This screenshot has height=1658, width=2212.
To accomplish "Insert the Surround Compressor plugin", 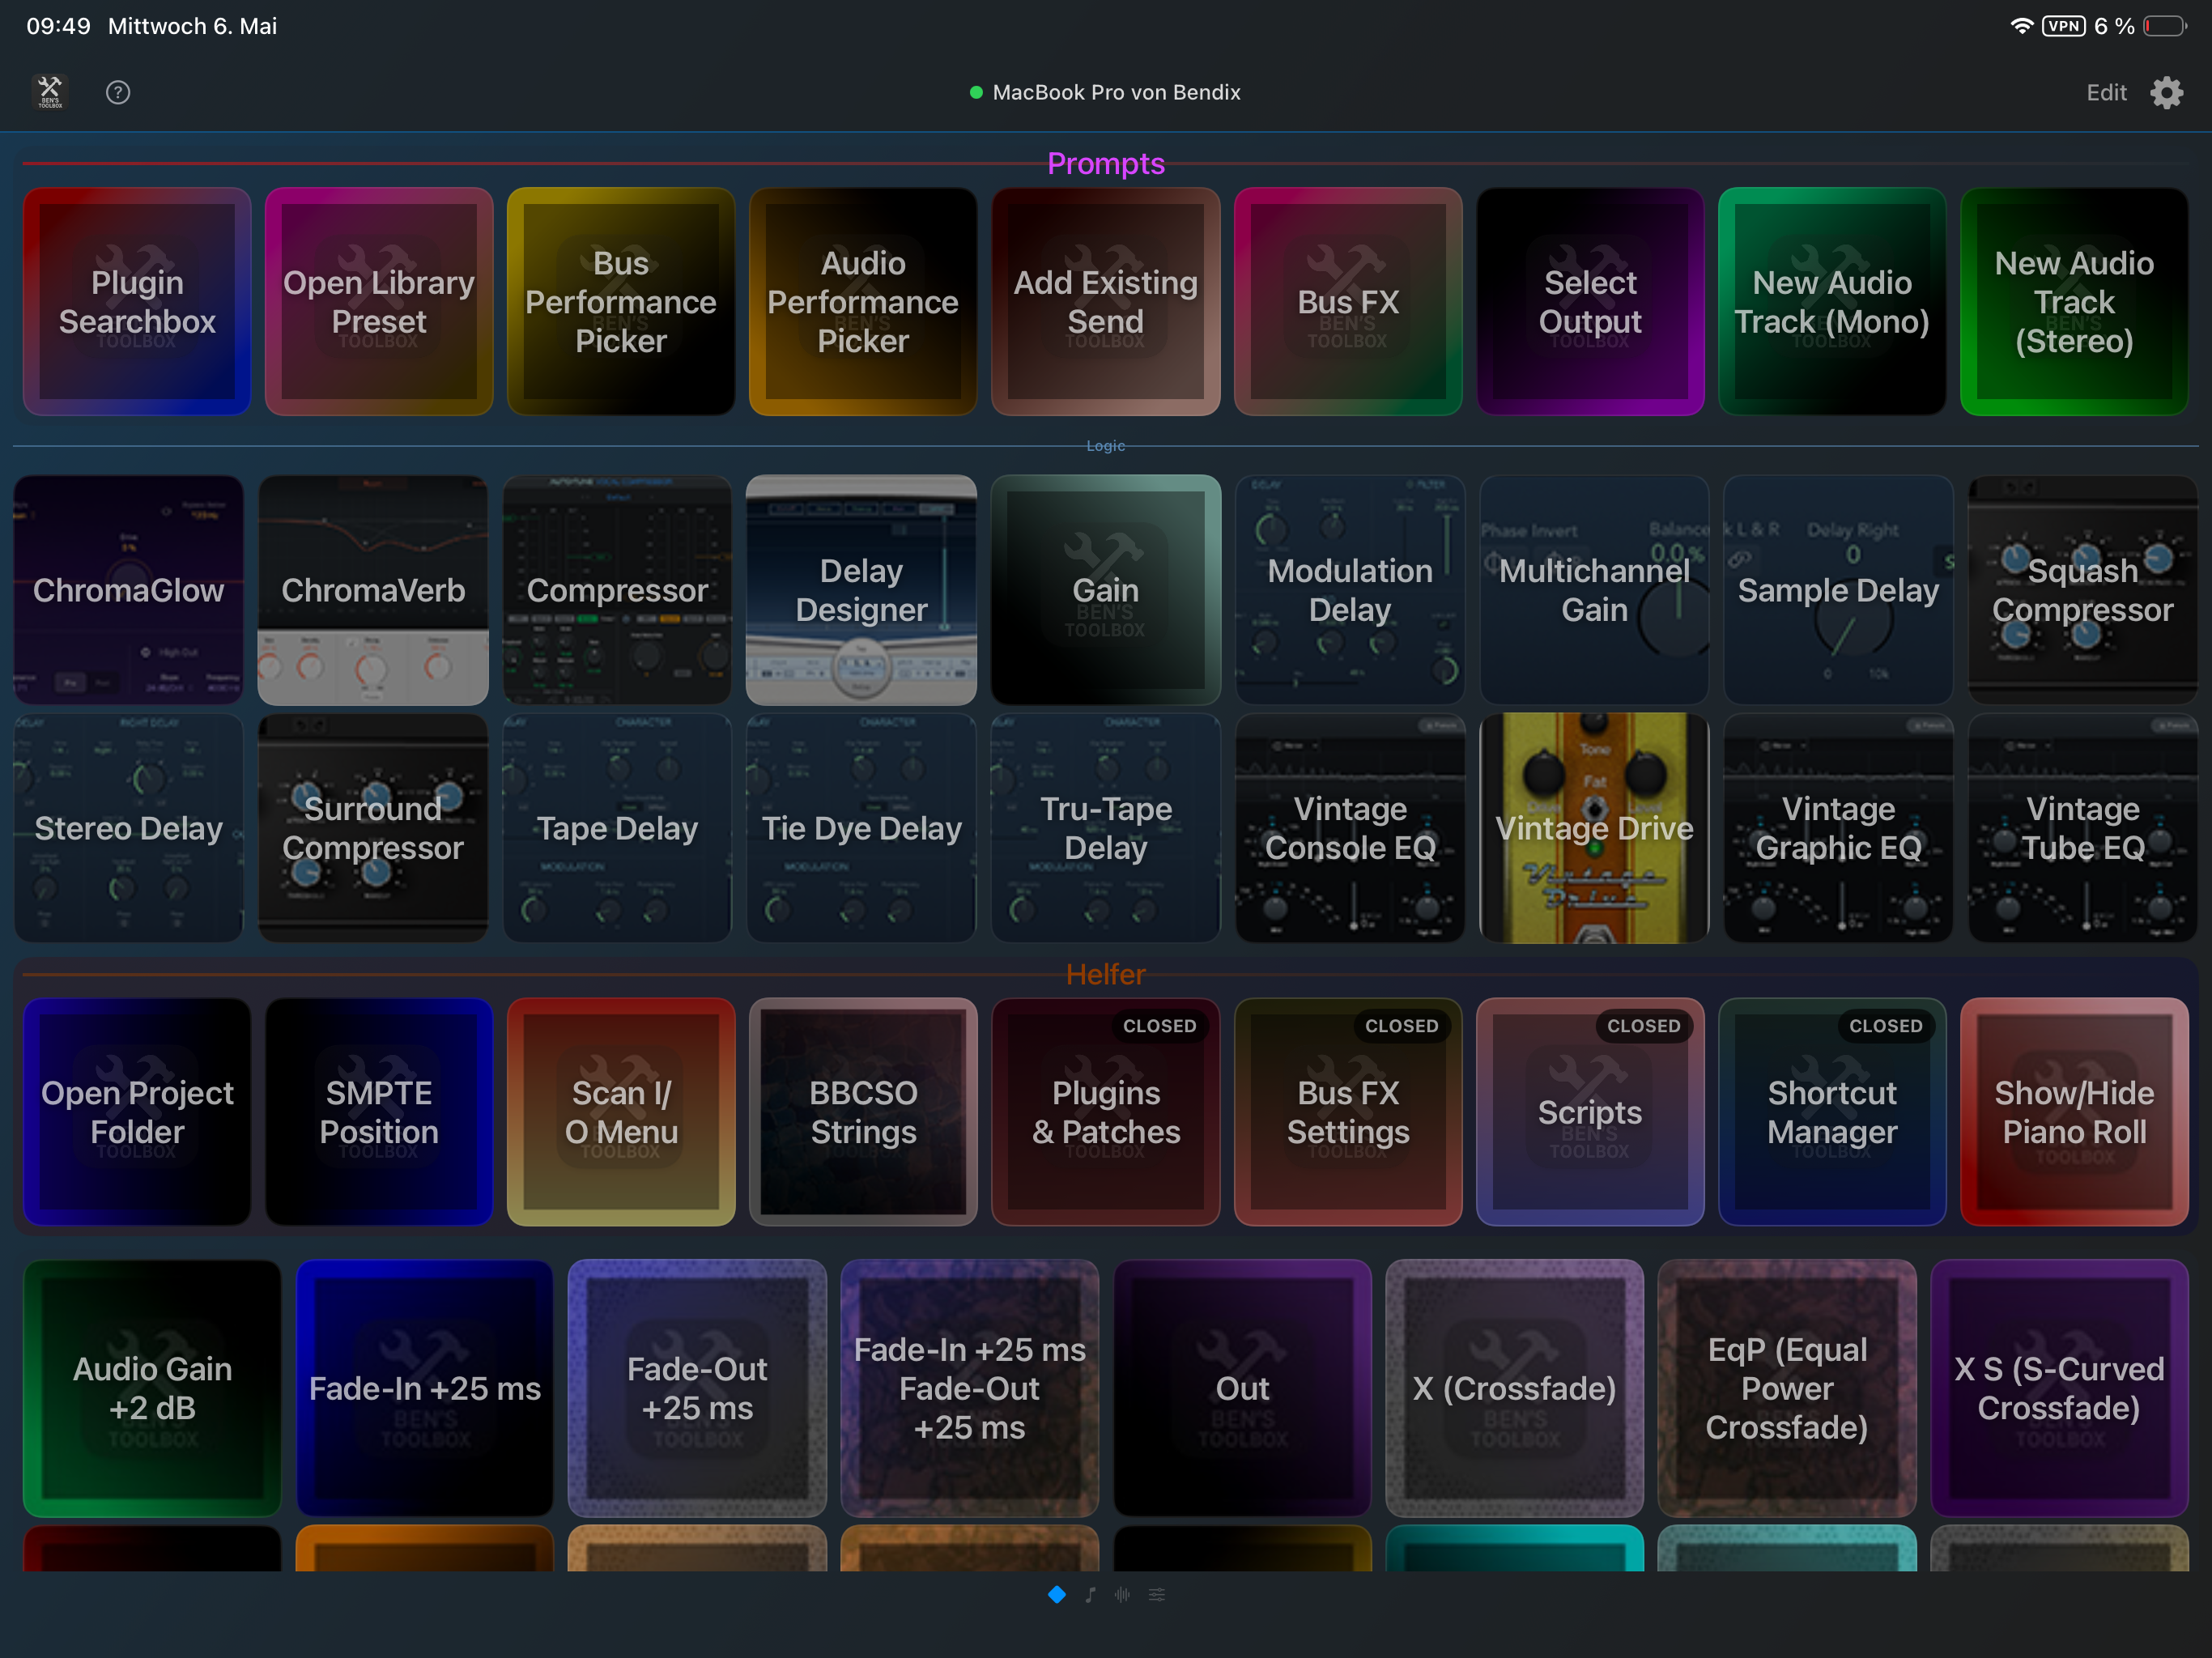I will [373, 828].
